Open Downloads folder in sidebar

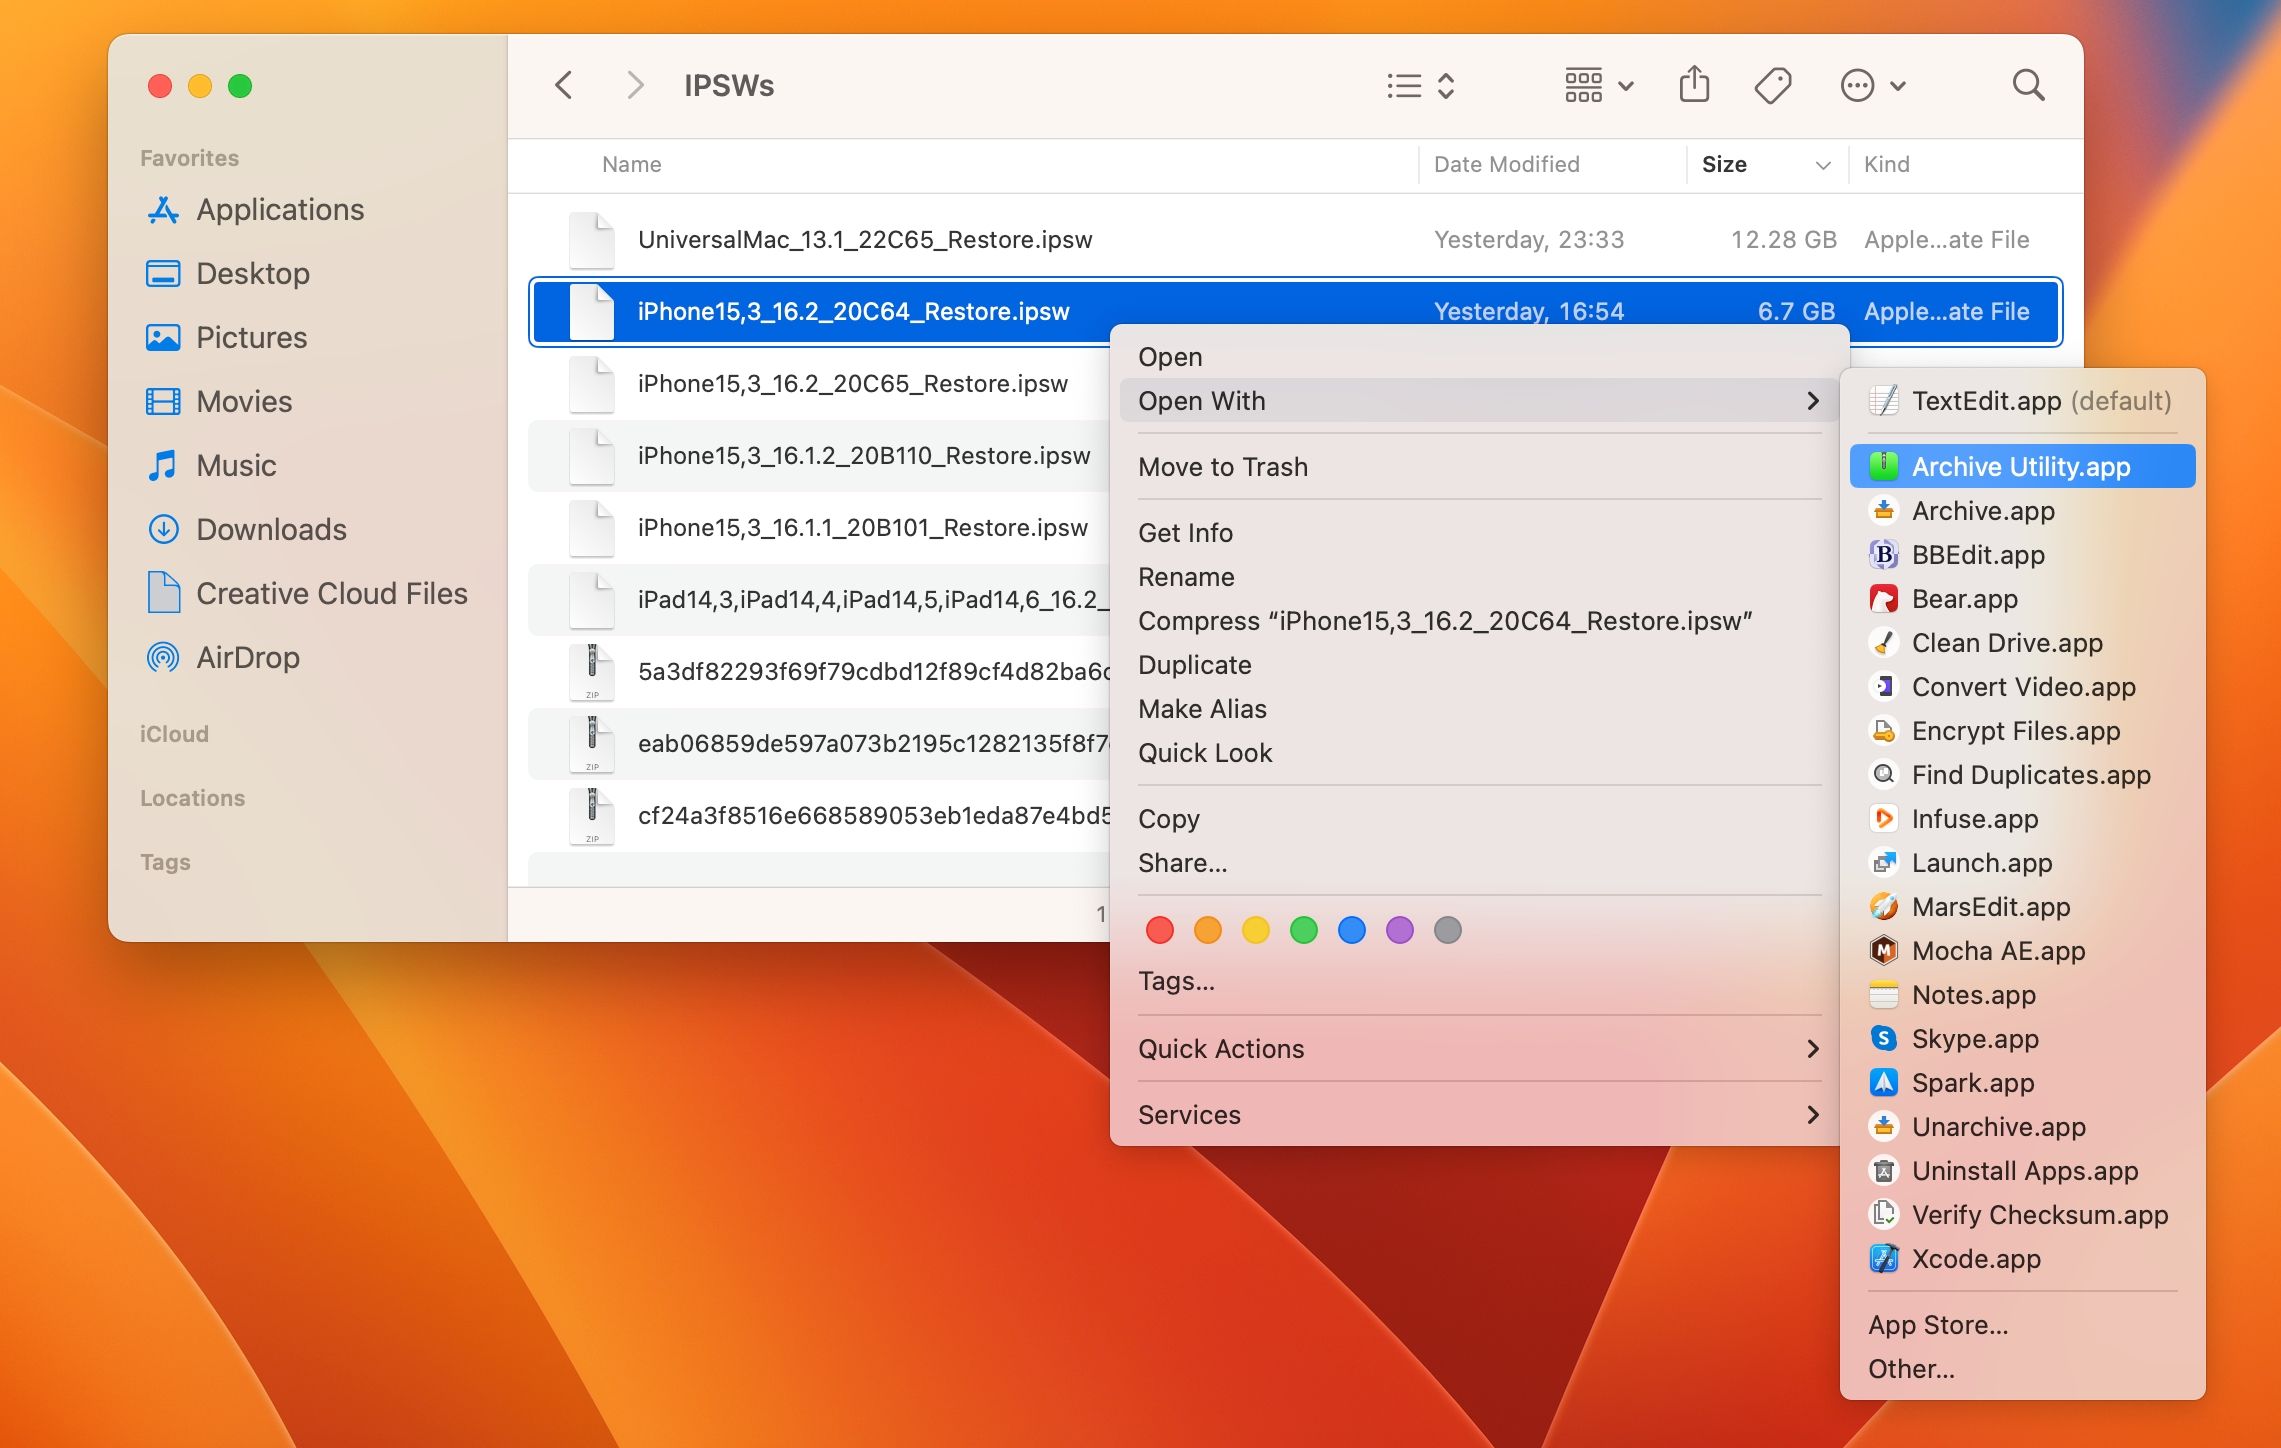tap(271, 529)
